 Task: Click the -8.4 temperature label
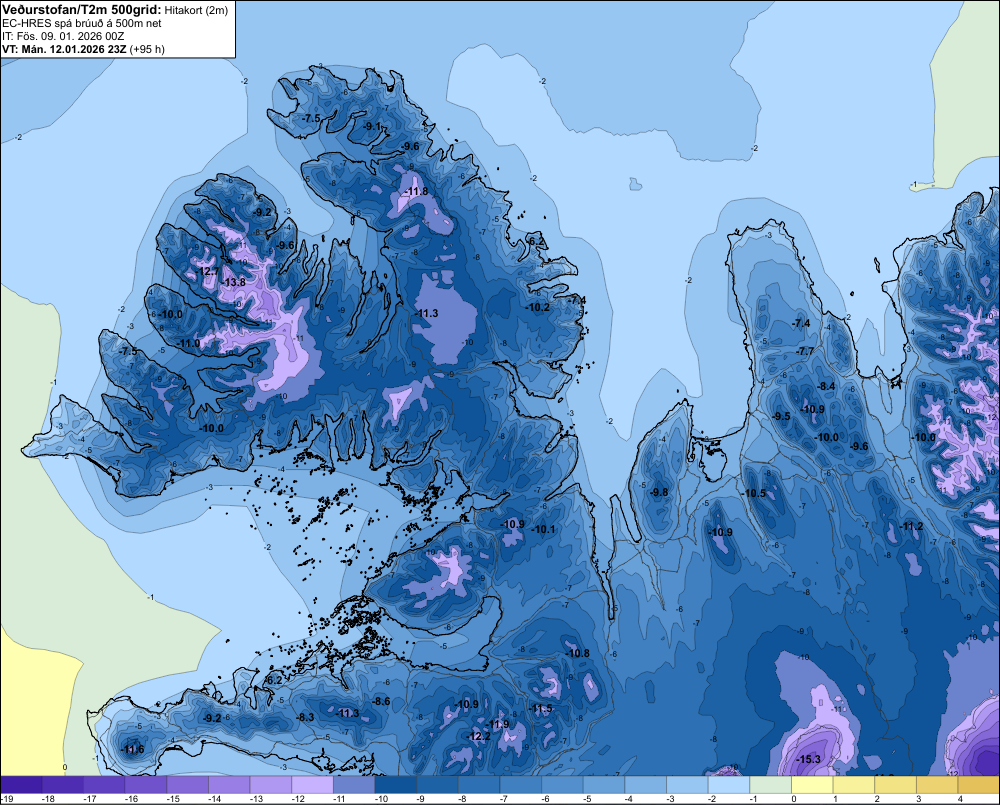[x=827, y=386]
